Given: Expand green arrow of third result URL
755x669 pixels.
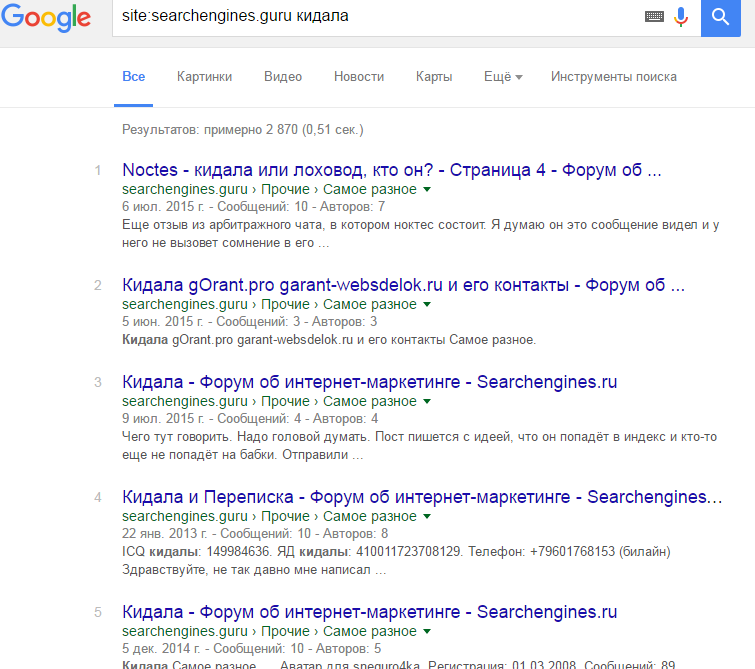Looking at the screenshot, I should click(427, 402).
